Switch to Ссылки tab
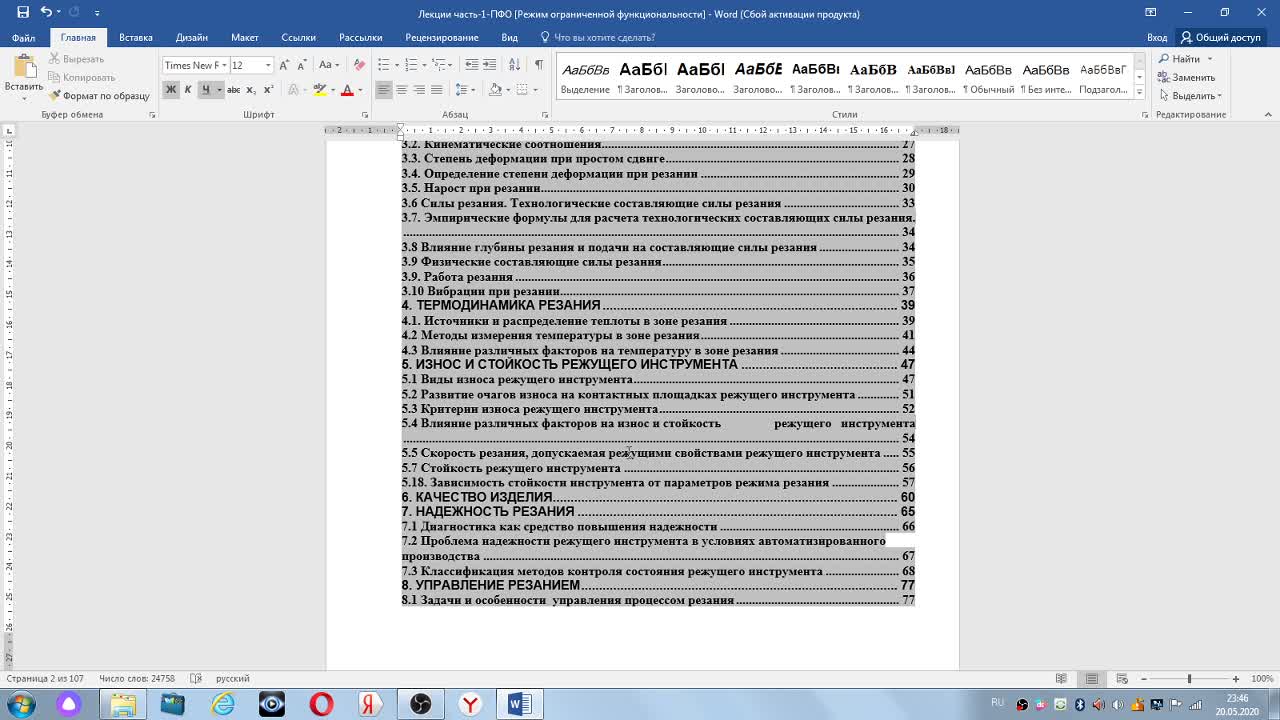1280x720 pixels. [298, 37]
